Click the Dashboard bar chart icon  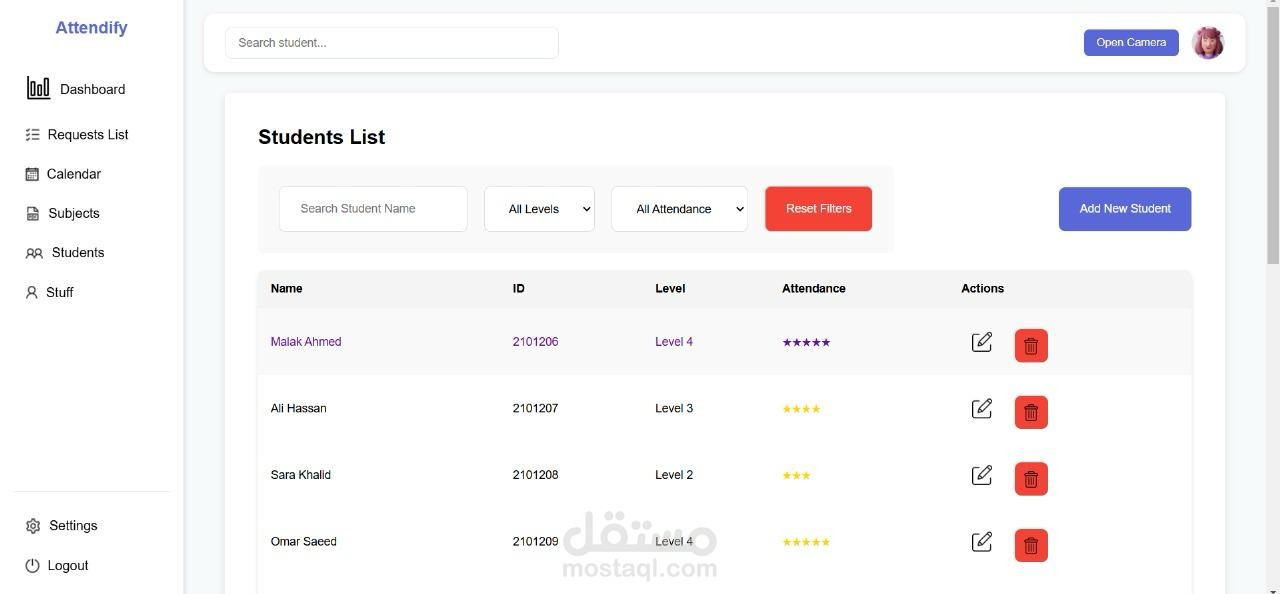pos(38,88)
